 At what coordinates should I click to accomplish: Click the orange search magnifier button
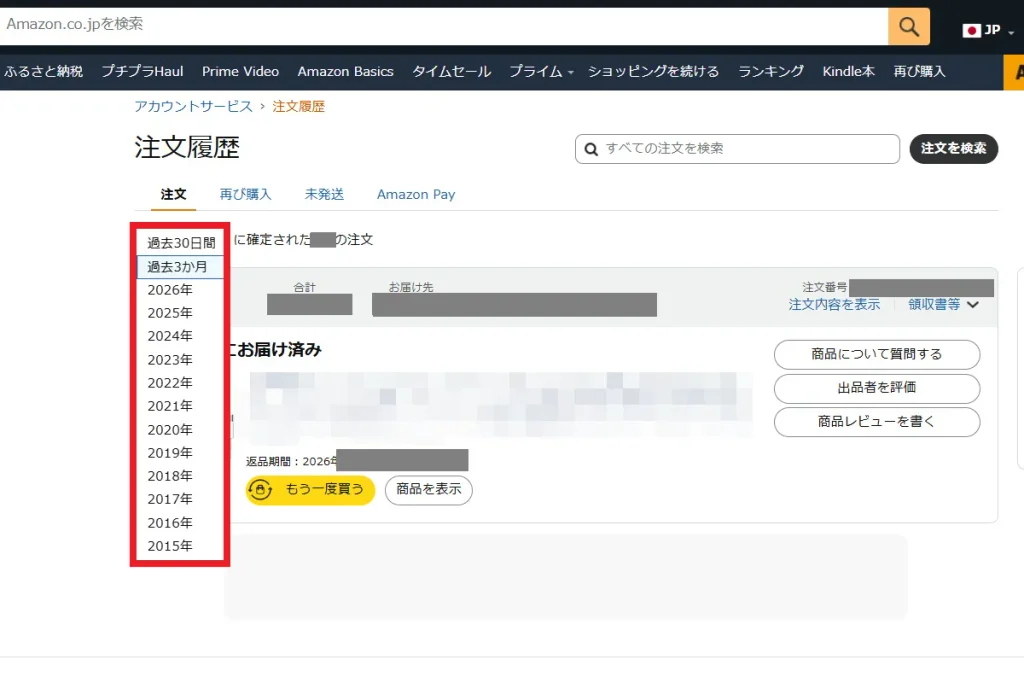pyautogui.click(x=908, y=27)
